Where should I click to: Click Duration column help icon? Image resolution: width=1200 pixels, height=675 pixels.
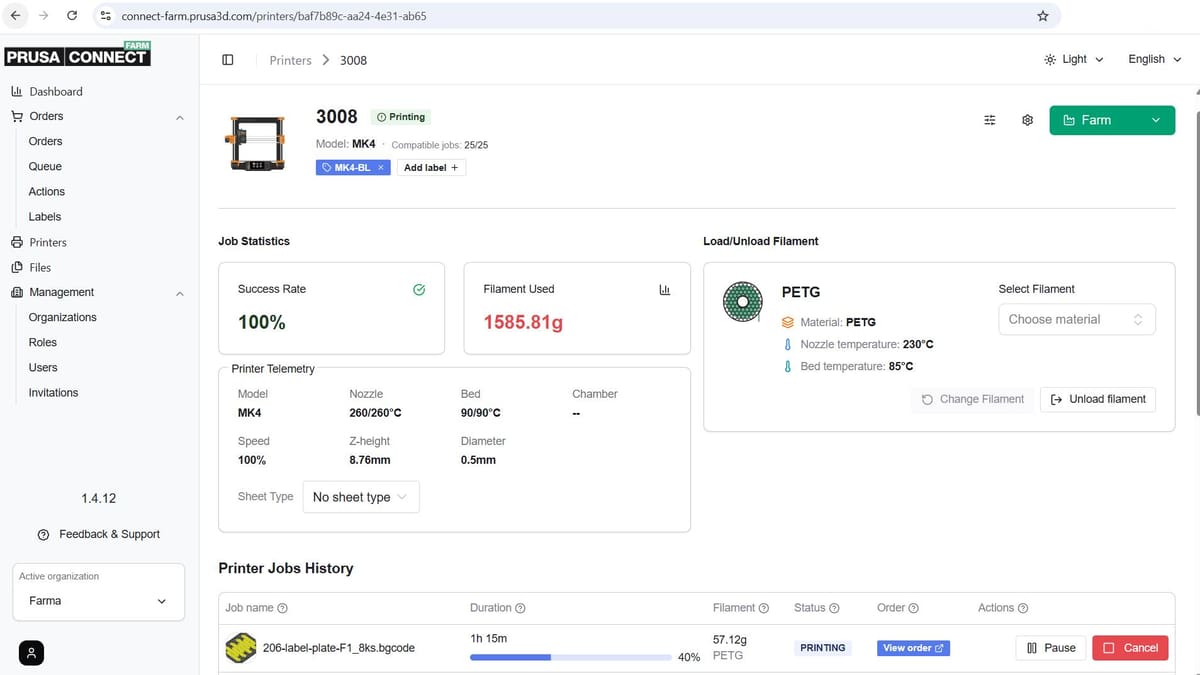[x=520, y=608]
